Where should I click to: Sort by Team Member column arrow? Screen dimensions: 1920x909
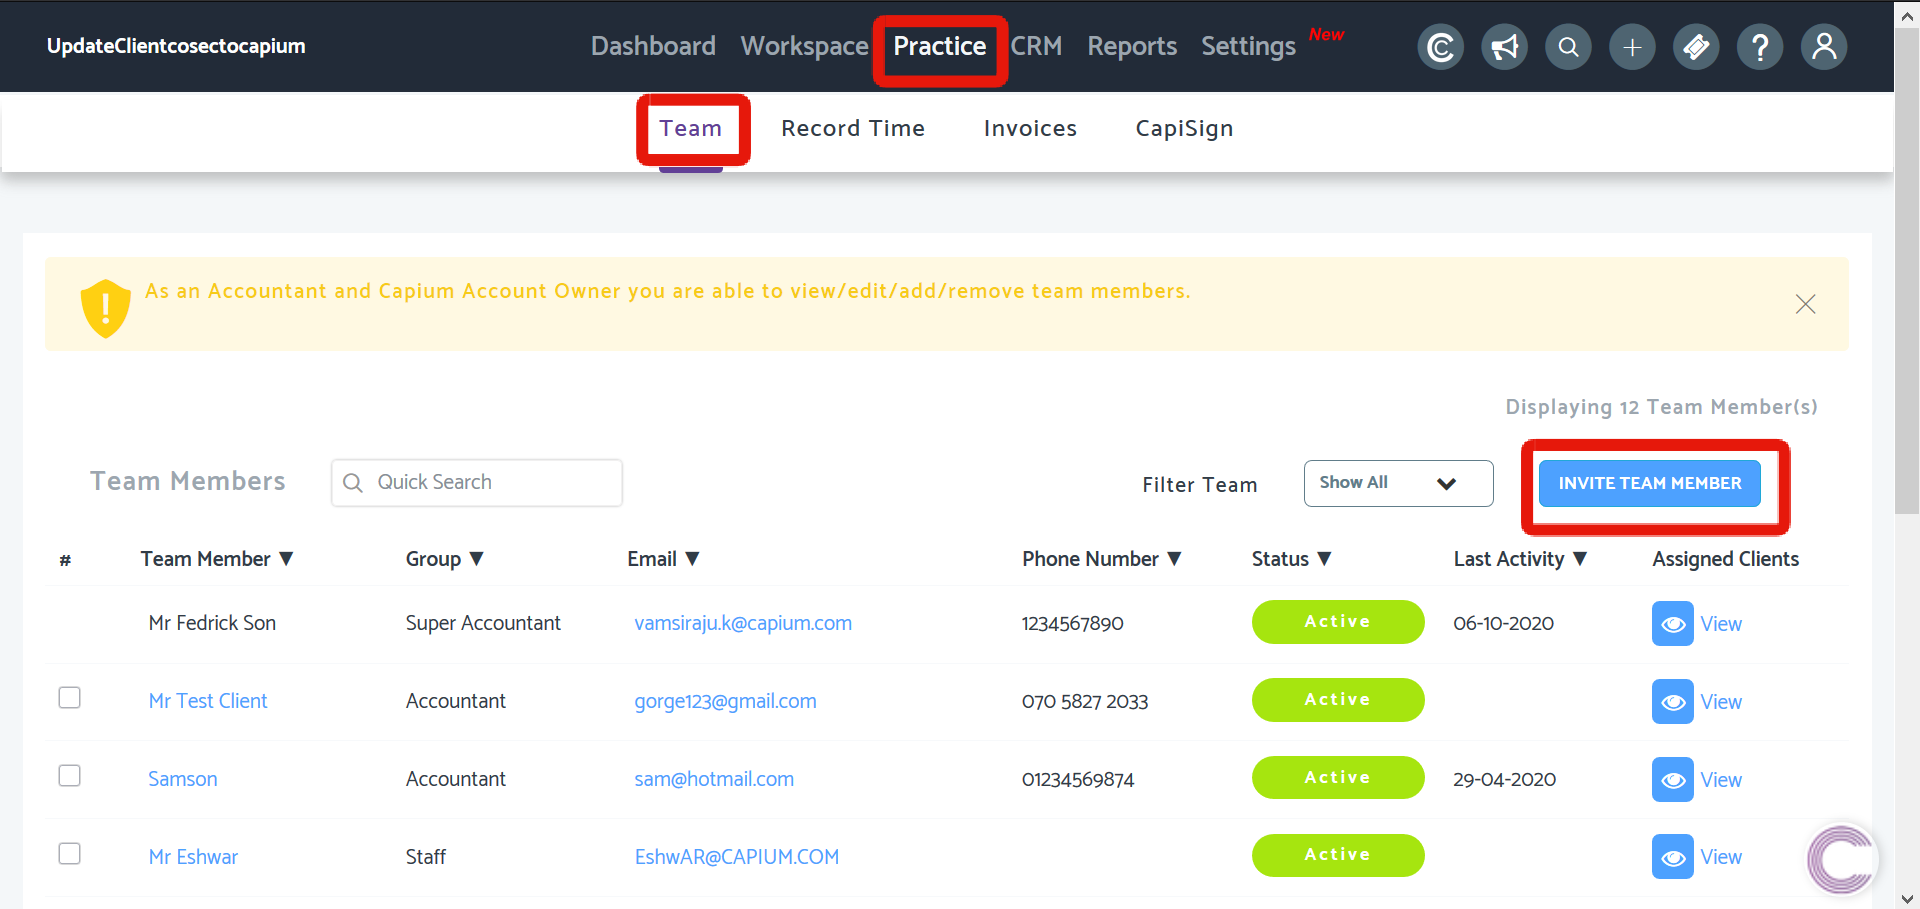[286, 559]
